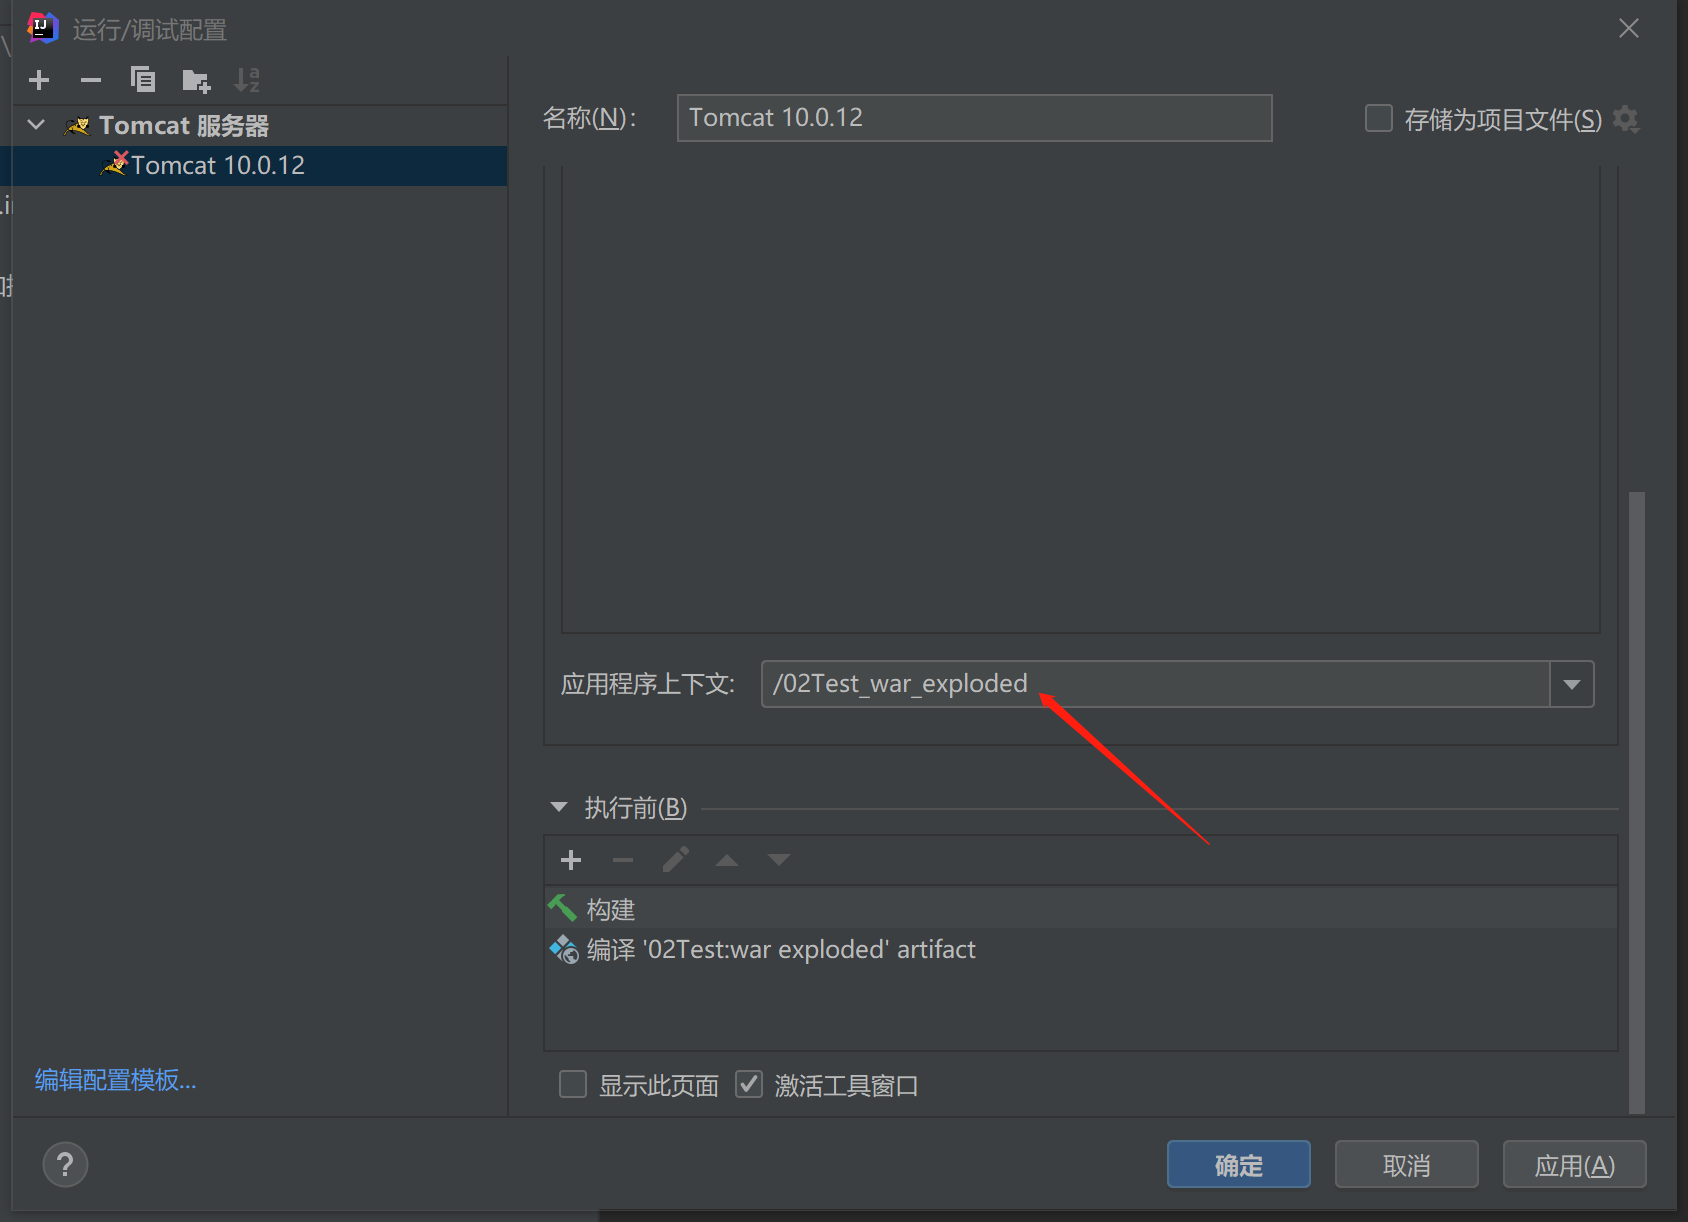
Task: Remove the selected run configuration
Action: click(x=91, y=80)
